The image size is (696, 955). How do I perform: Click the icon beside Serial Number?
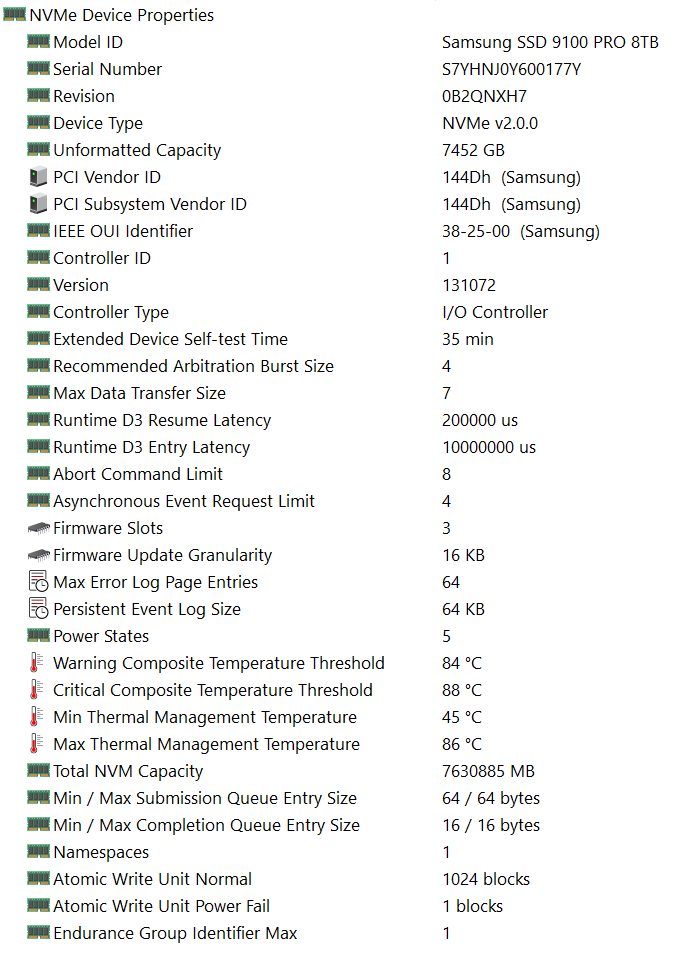click(38, 68)
